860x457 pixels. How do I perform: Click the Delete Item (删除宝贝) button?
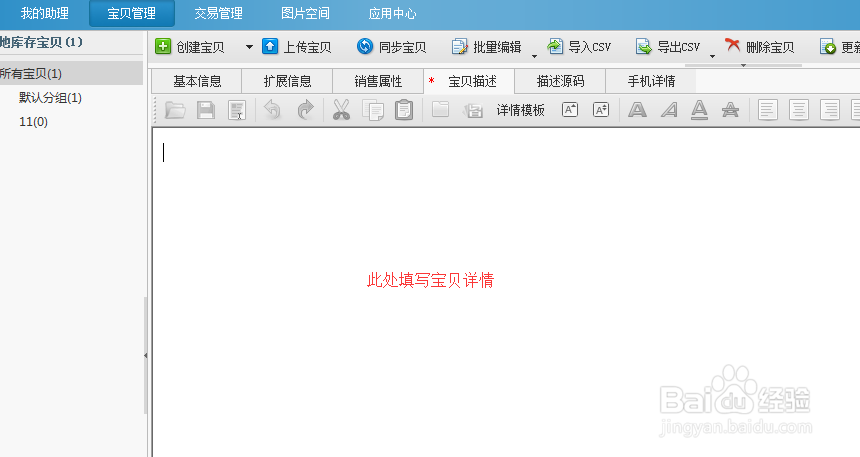760,47
